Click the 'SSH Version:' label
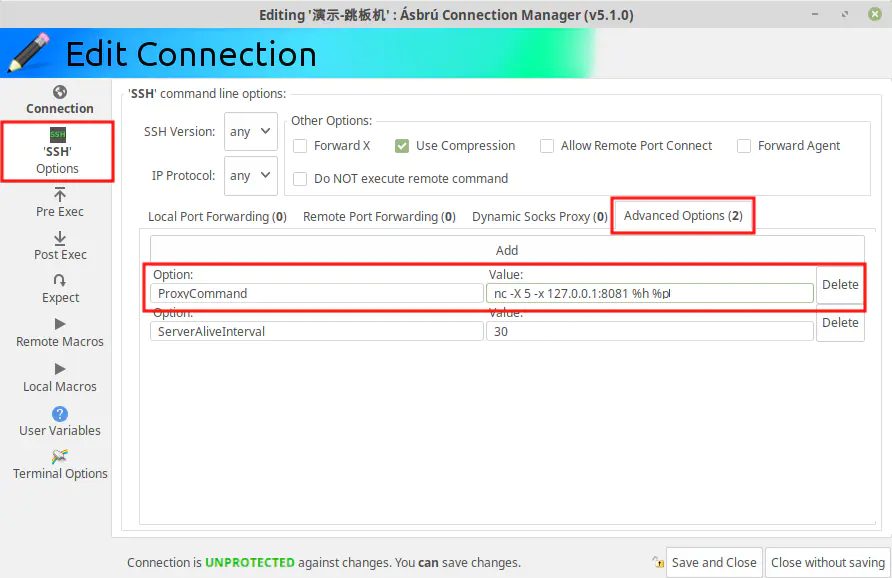Image resolution: width=892 pixels, height=578 pixels. coord(179,131)
